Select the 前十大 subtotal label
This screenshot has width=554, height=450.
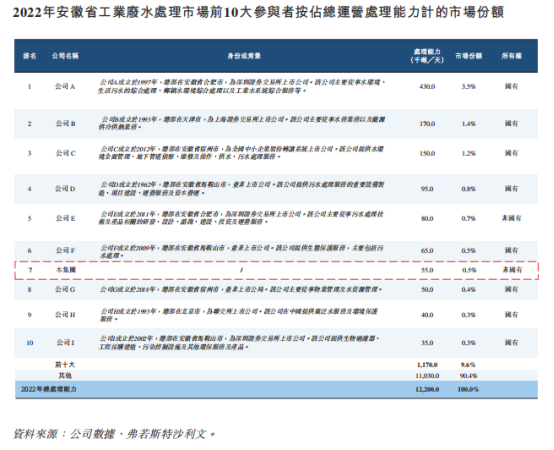coord(65,365)
